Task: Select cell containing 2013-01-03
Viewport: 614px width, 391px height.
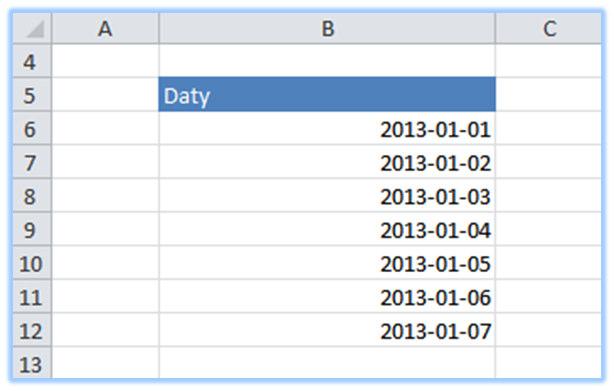Action: pyautogui.click(x=327, y=195)
